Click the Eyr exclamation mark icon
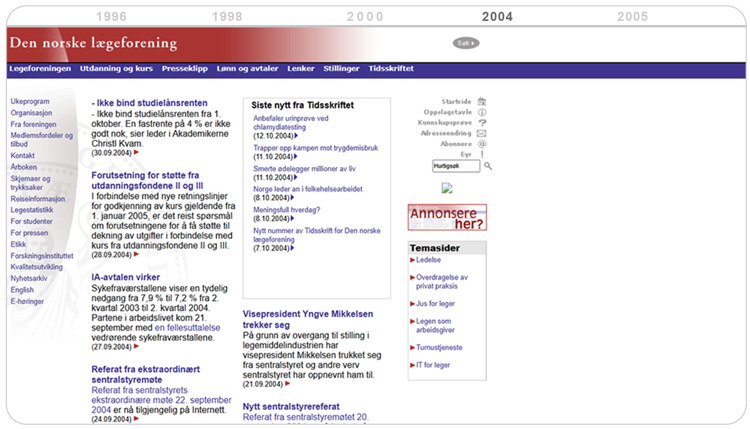This screenshot has width=750, height=429. (x=482, y=153)
